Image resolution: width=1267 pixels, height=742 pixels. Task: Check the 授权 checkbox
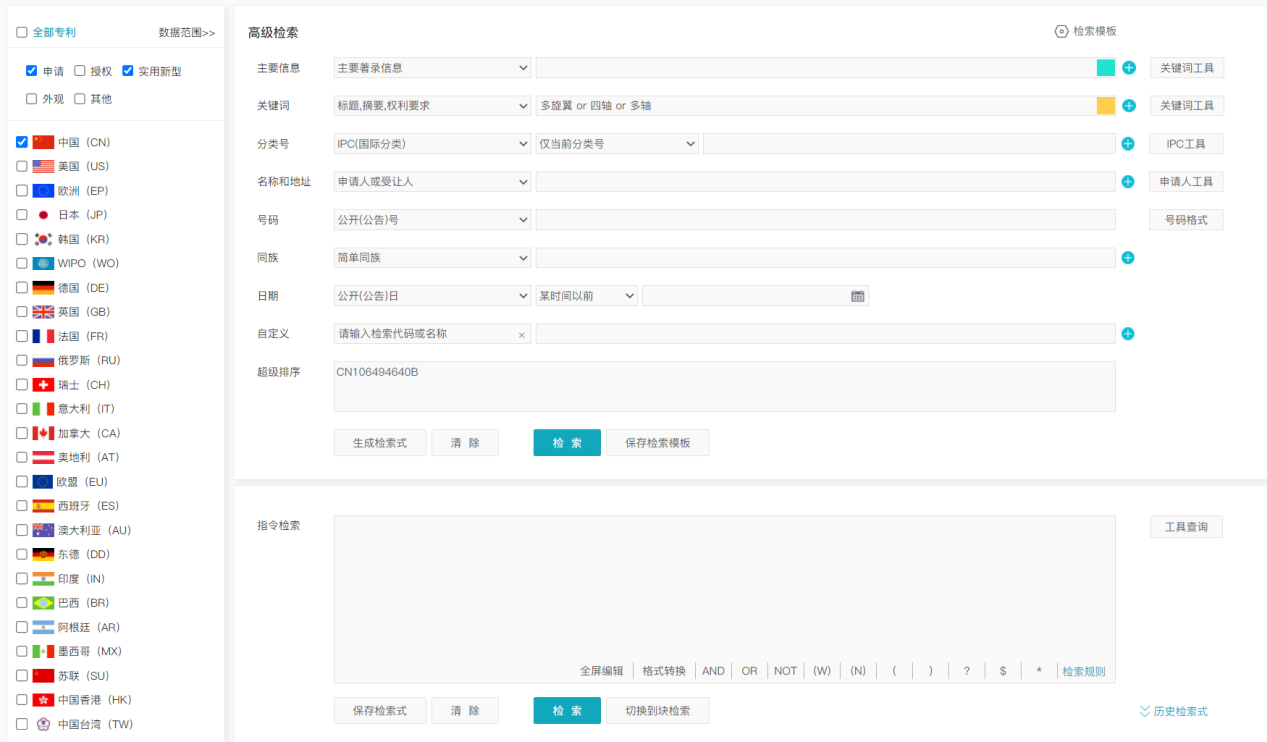tap(80, 71)
